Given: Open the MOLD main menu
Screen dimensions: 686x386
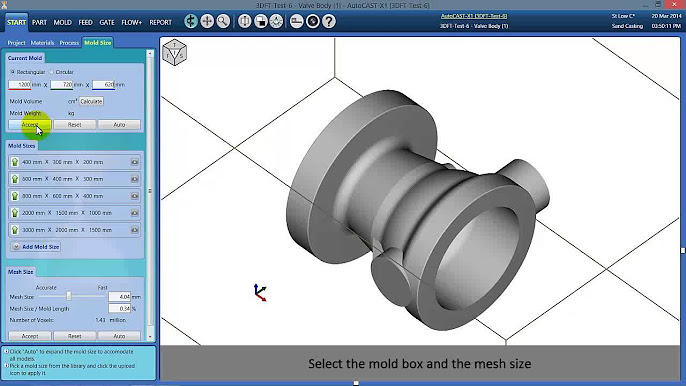Looking at the screenshot, I should click(63, 22).
